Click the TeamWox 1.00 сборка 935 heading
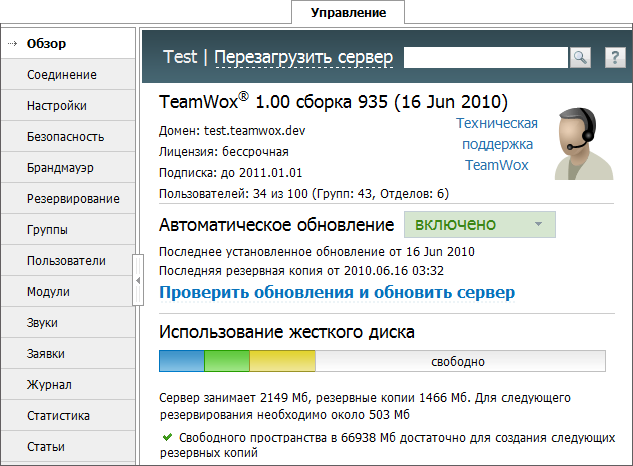The height and width of the screenshot is (466, 633). click(333, 101)
